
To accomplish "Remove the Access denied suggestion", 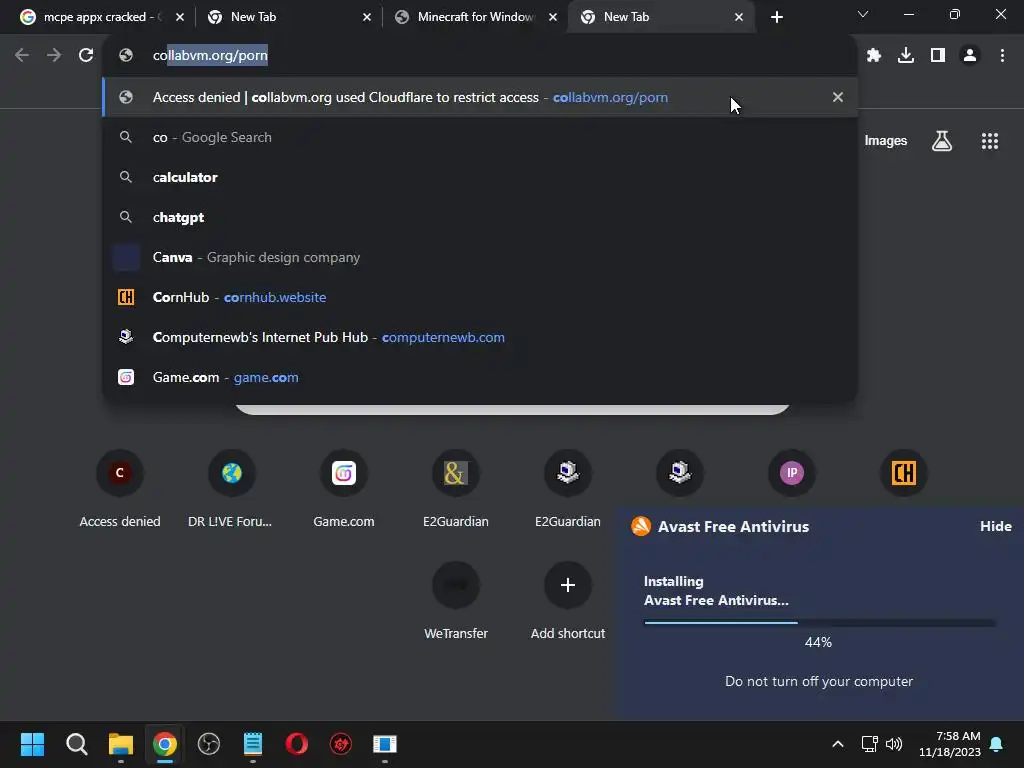I will pyautogui.click(x=838, y=97).
